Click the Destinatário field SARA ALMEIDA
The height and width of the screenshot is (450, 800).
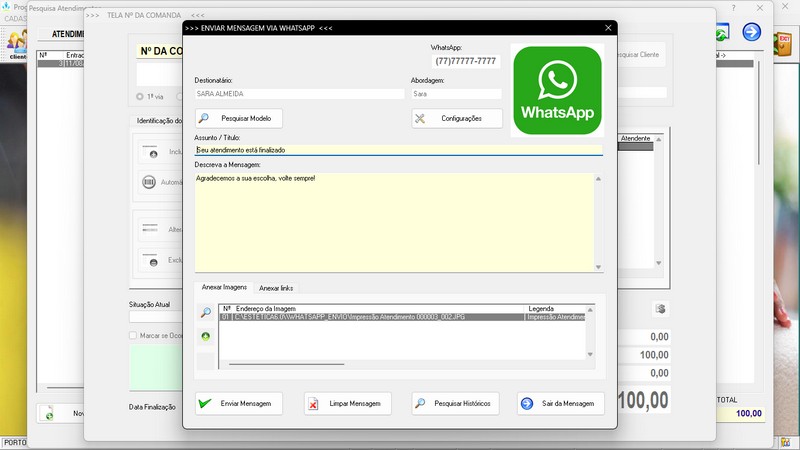pos(299,94)
